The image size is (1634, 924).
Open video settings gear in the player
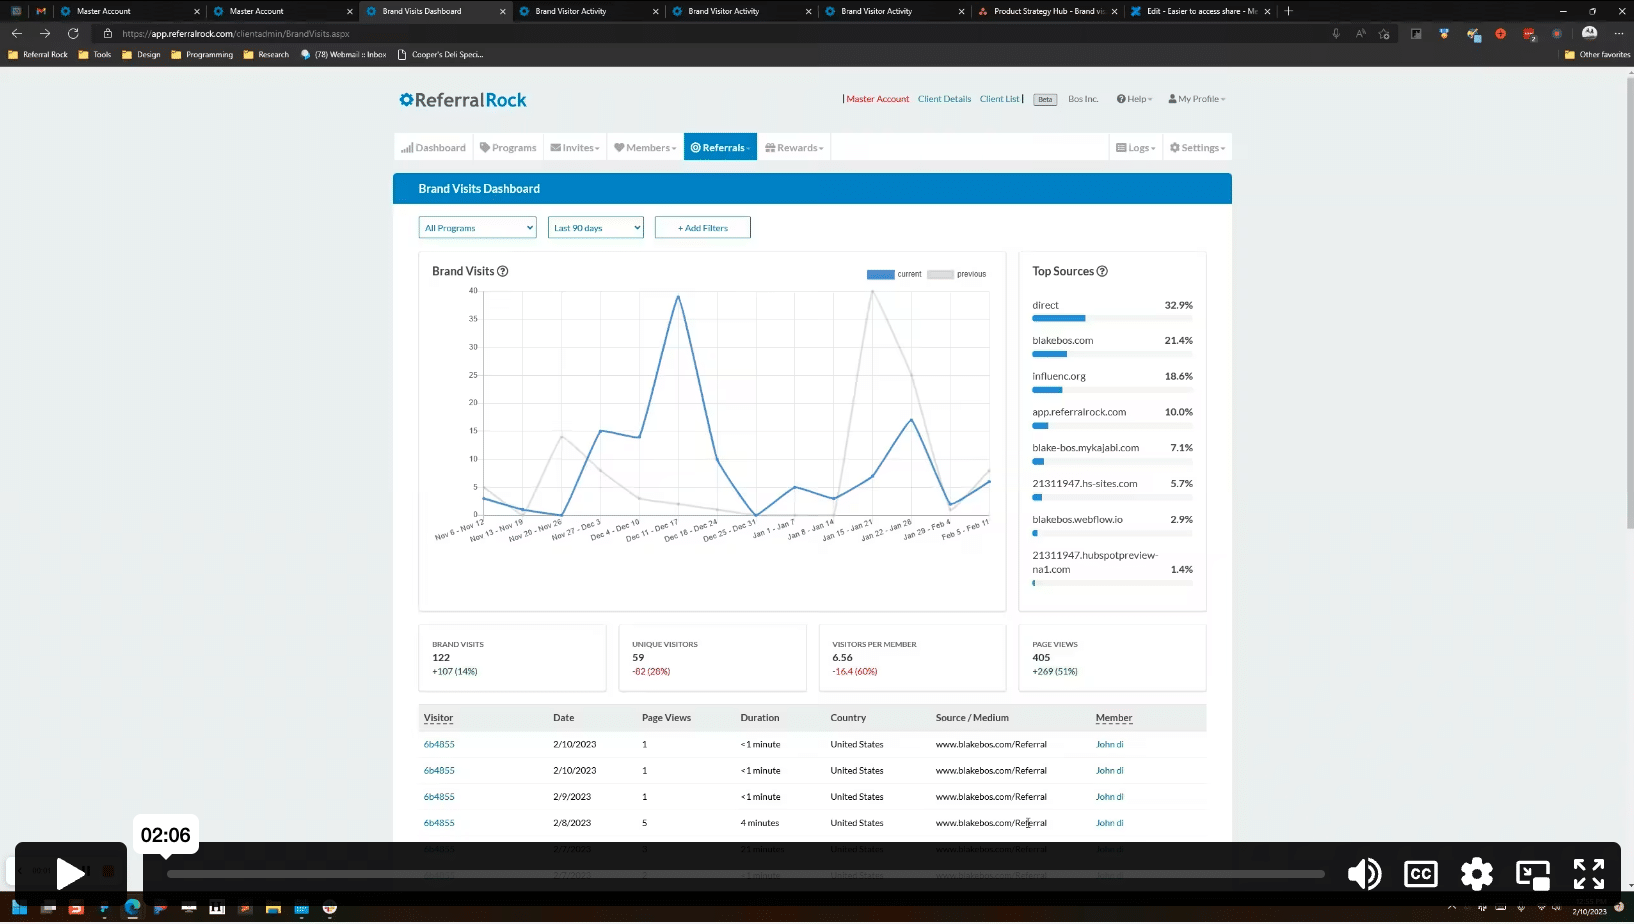[x=1476, y=874]
